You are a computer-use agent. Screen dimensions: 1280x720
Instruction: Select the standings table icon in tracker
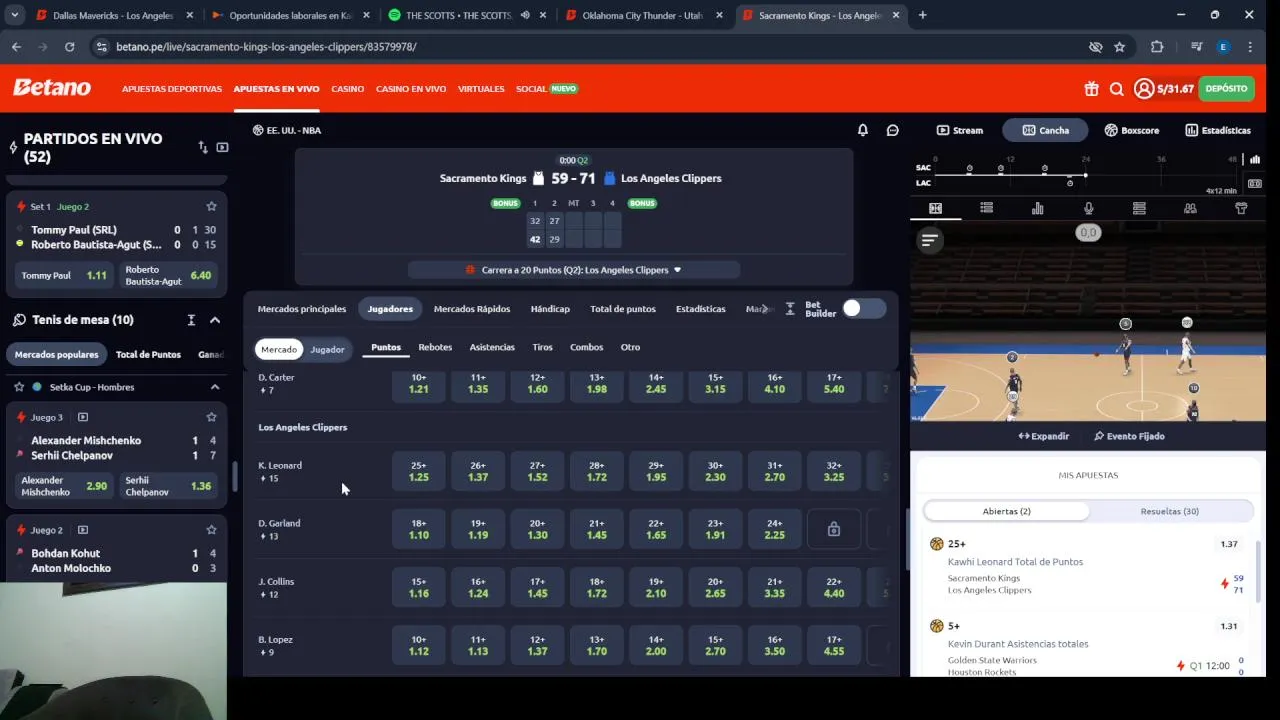coord(1139,208)
